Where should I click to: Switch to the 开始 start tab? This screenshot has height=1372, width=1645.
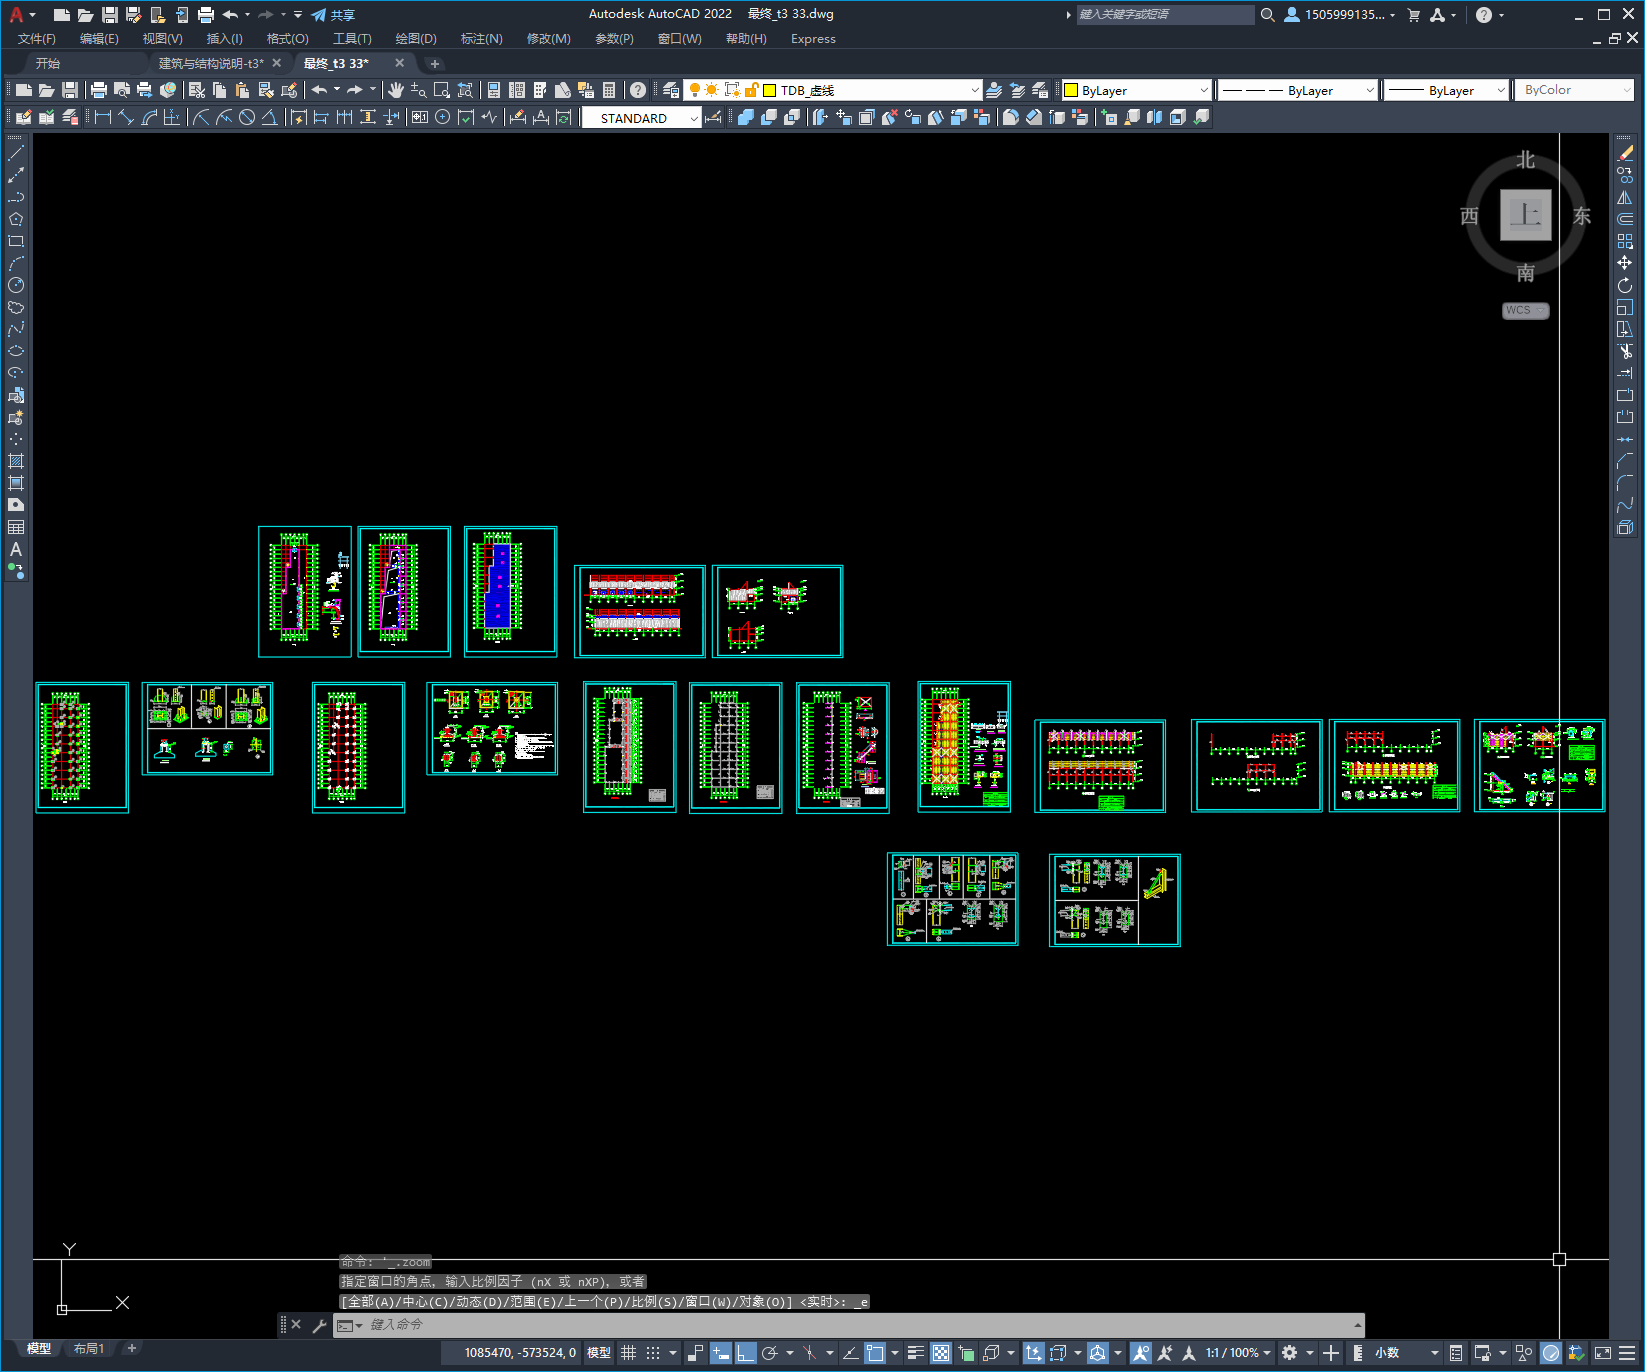pyautogui.click(x=48, y=63)
